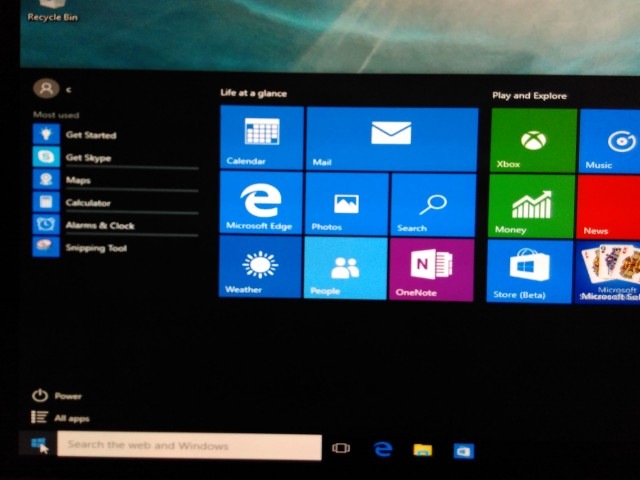Open Get Started from Most used

pyautogui.click(x=116, y=134)
